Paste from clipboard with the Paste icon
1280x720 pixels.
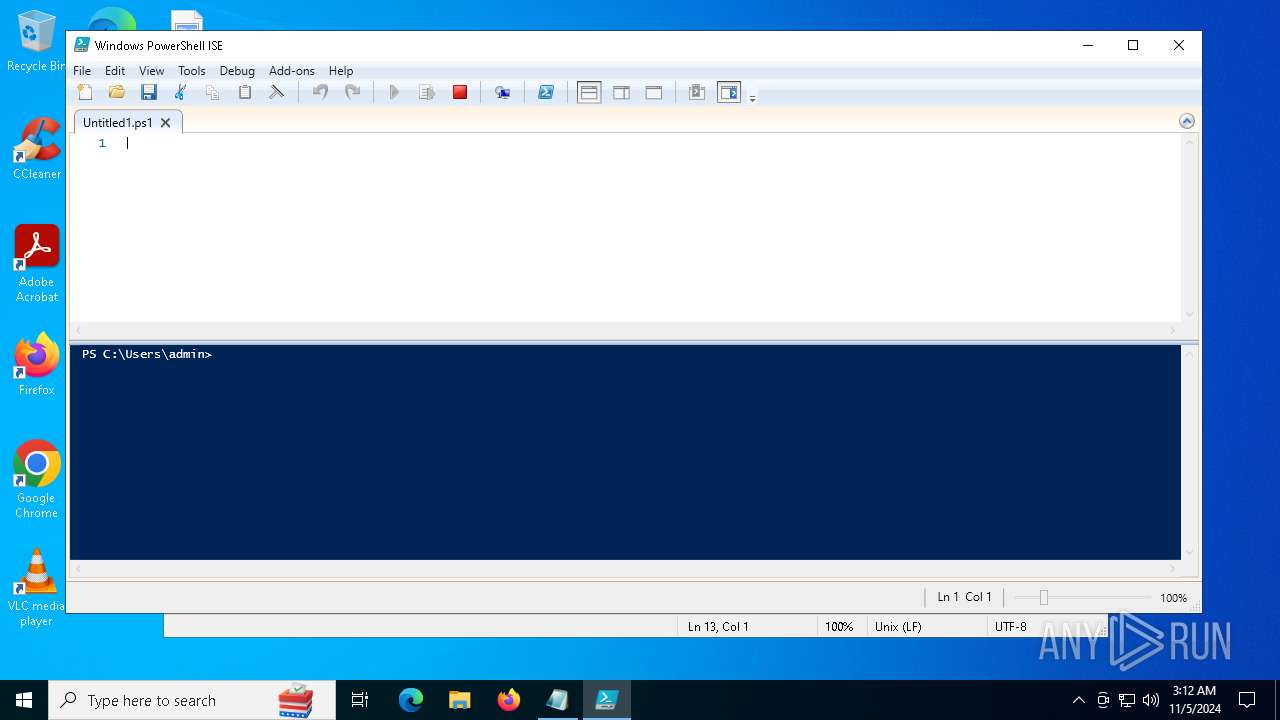245,93
